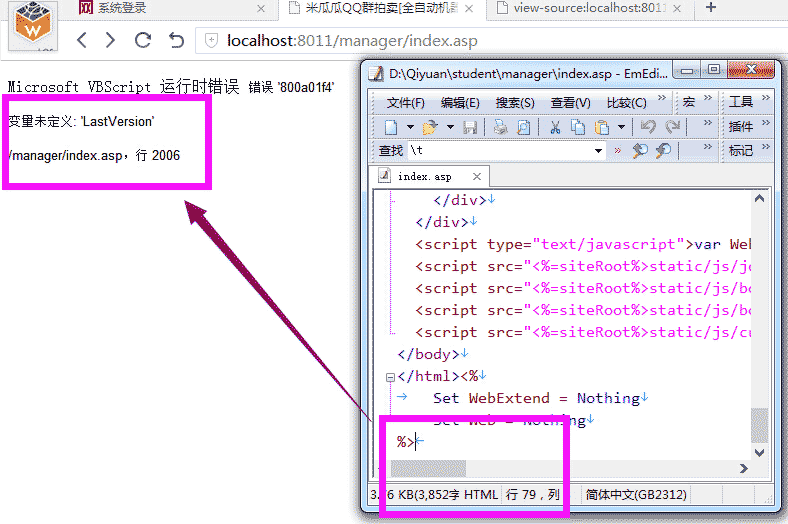Click the Open file folder icon

click(x=430, y=127)
